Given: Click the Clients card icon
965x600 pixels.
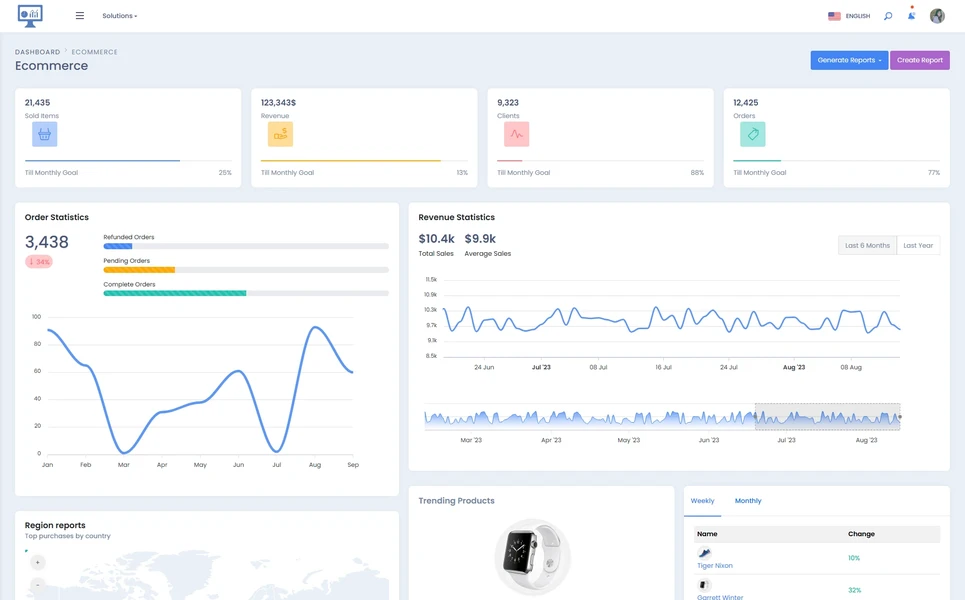Looking at the screenshot, I should (516, 133).
